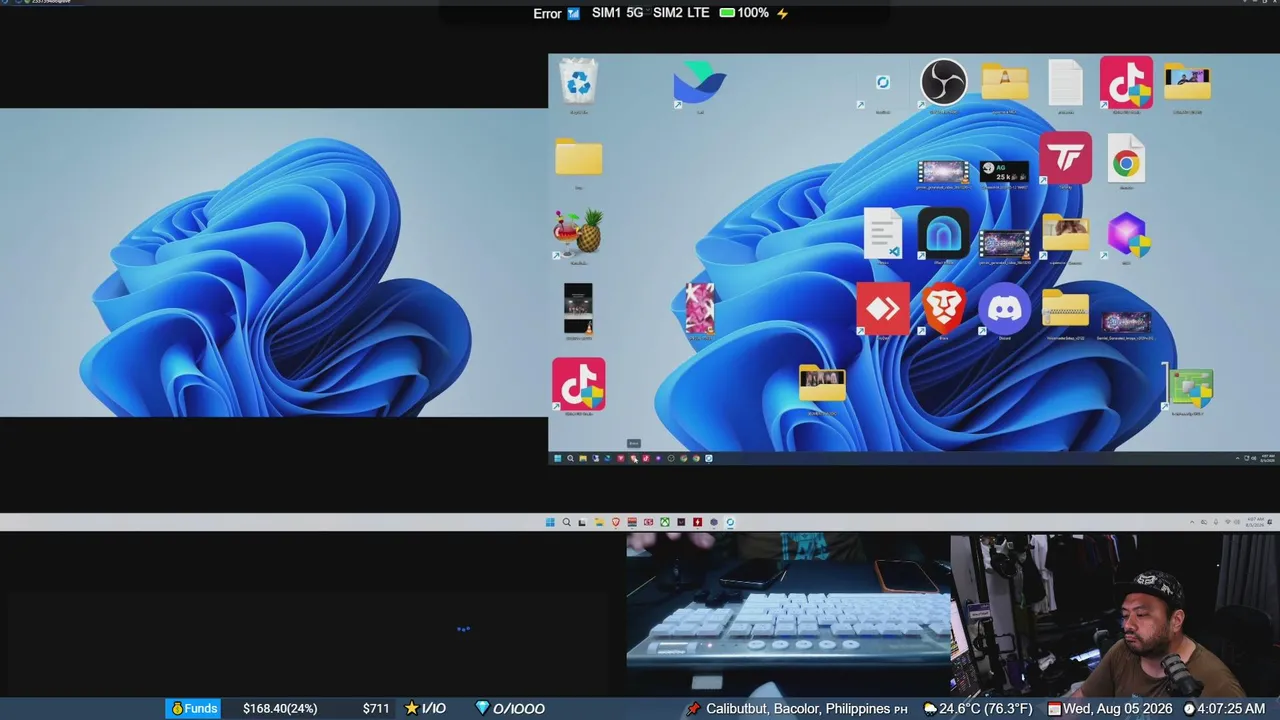The width and height of the screenshot is (1280, 720).
Task: Launch the green circuit-board app with shield badge
Action: (1189, 388)
